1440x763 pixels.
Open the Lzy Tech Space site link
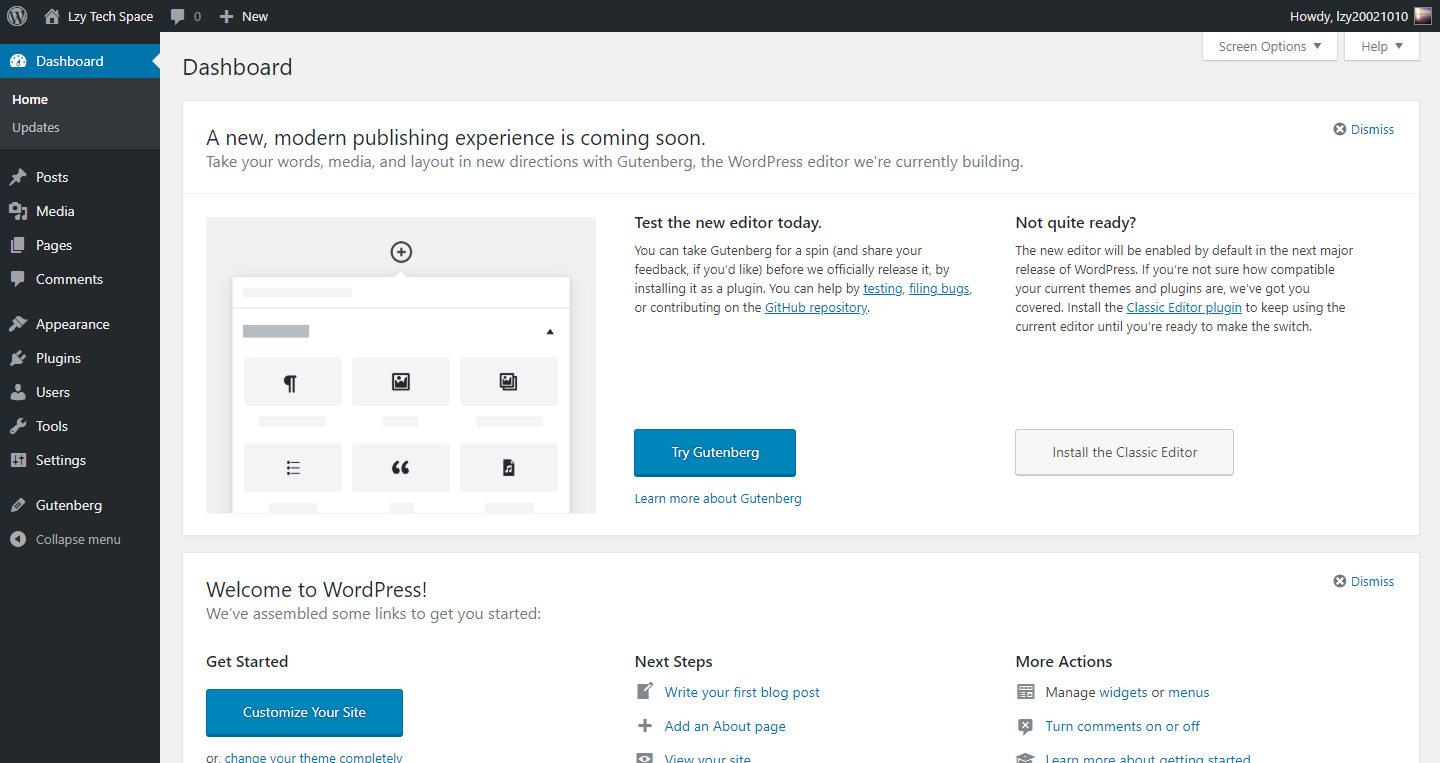tap(99, 16)
